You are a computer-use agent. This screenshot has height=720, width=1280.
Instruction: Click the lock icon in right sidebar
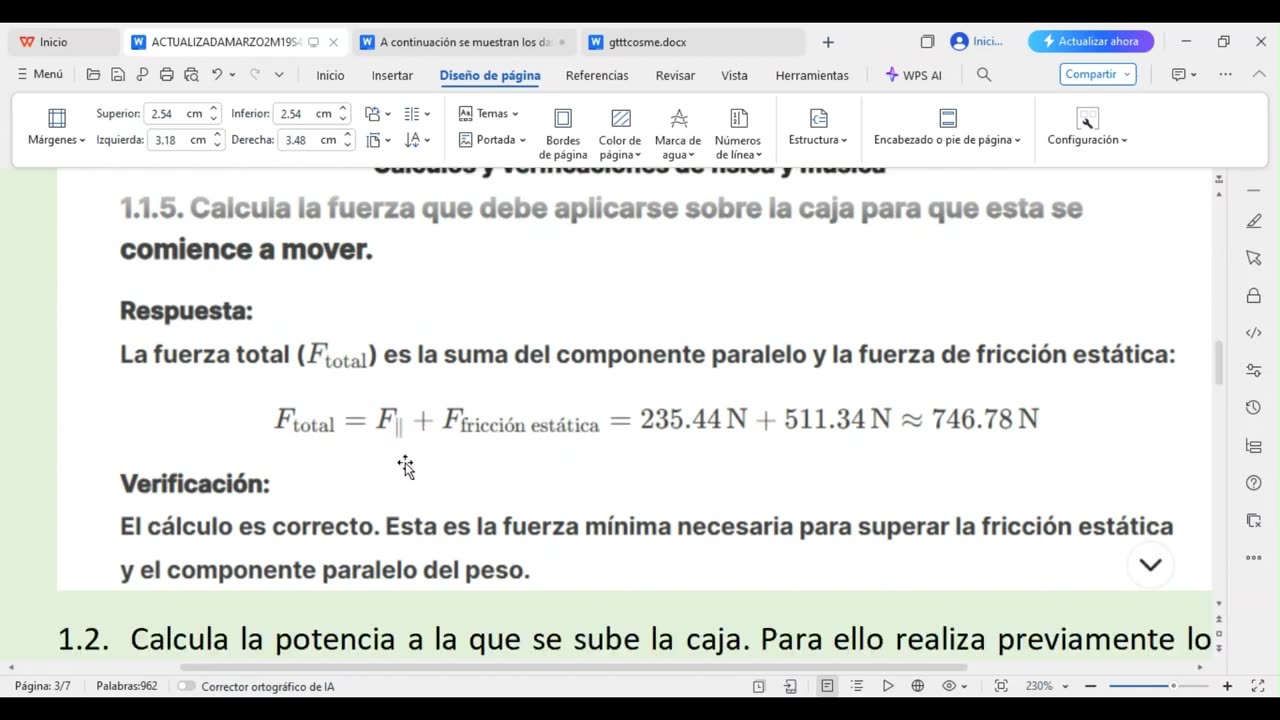[x=1254, y=295]
